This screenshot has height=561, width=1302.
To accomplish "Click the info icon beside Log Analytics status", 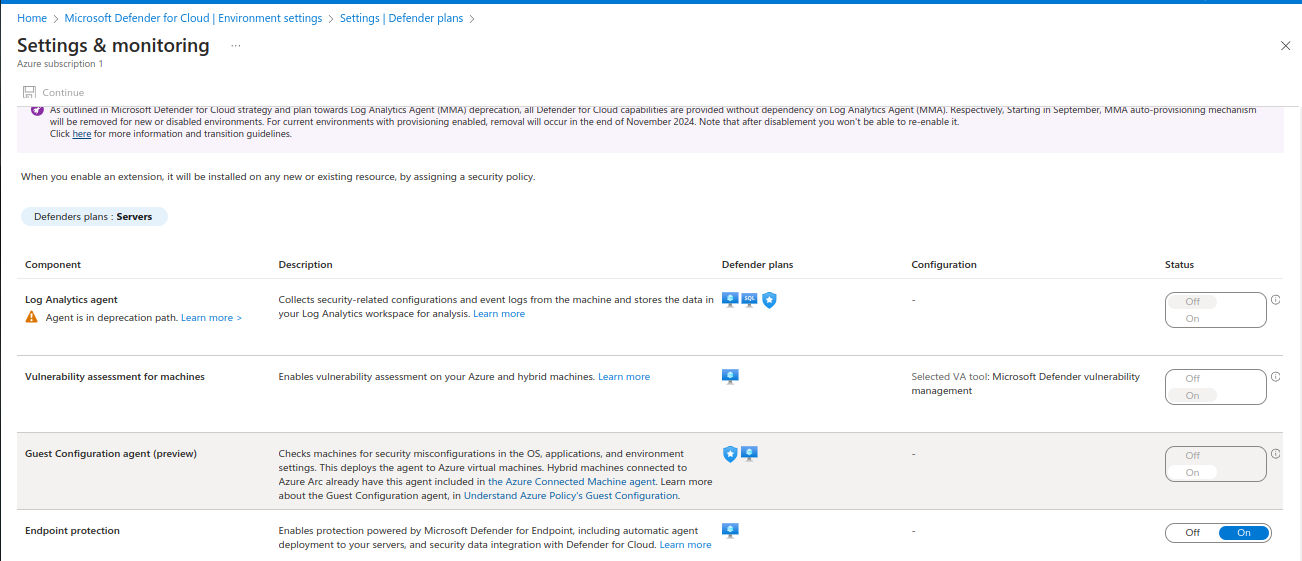I will pyautogui.click(x=1275, y=299).
